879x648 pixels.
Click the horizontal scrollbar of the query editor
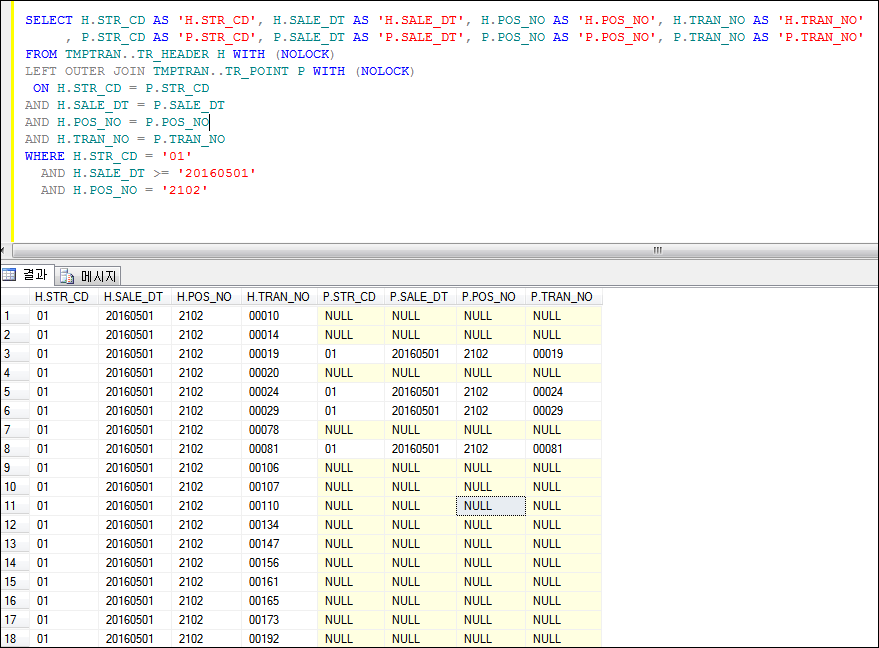point(445,250)
